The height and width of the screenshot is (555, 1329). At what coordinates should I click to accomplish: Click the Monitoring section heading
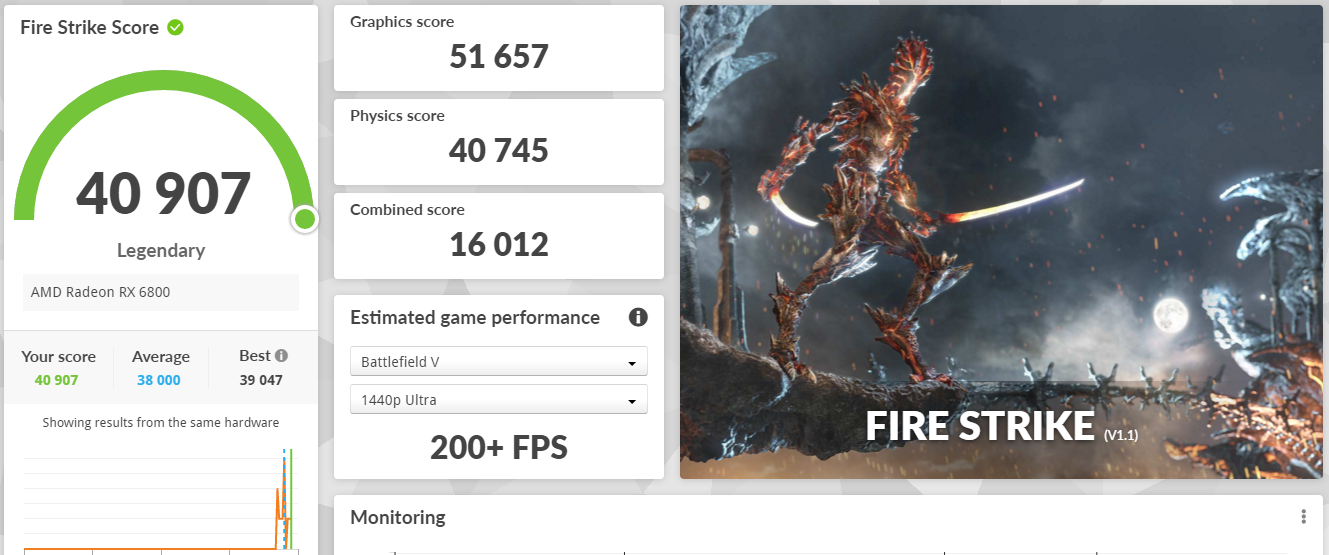pyautogui.click(x=398, y=517)
